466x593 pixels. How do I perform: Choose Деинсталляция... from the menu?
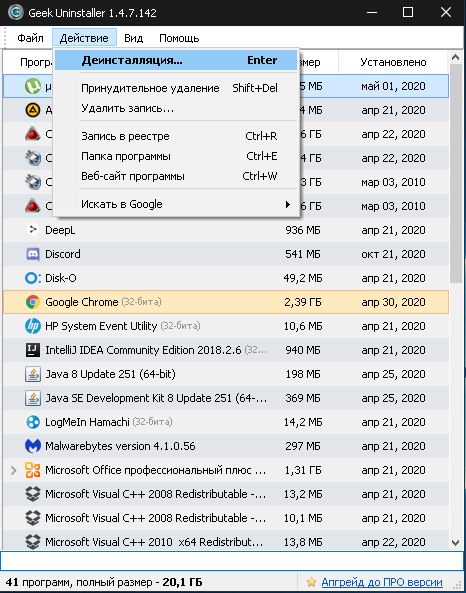[176, 61]
